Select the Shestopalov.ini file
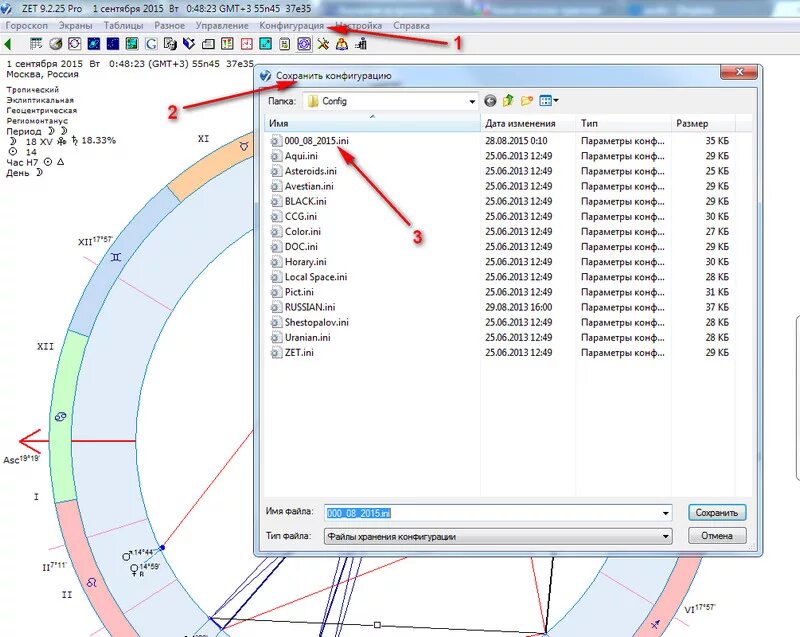 [316, 322]
